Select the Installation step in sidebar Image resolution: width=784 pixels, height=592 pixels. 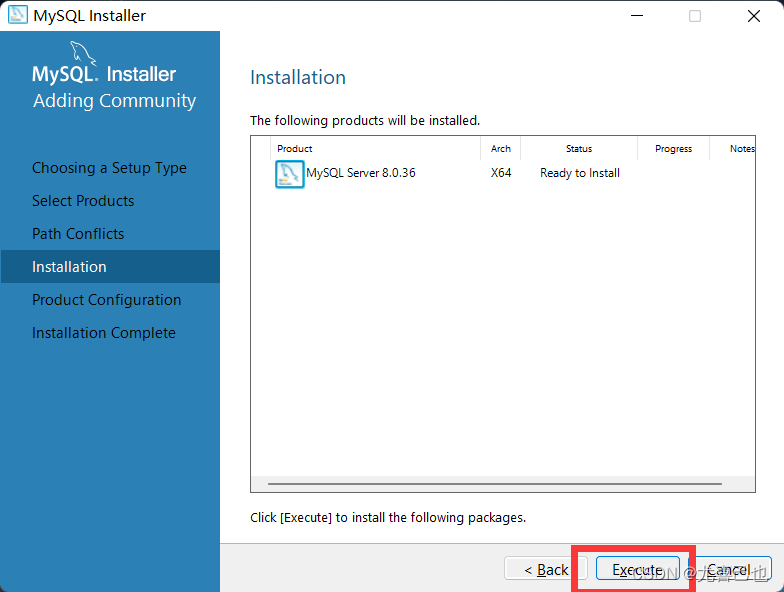pyautogui.click(x=110, y=266)
